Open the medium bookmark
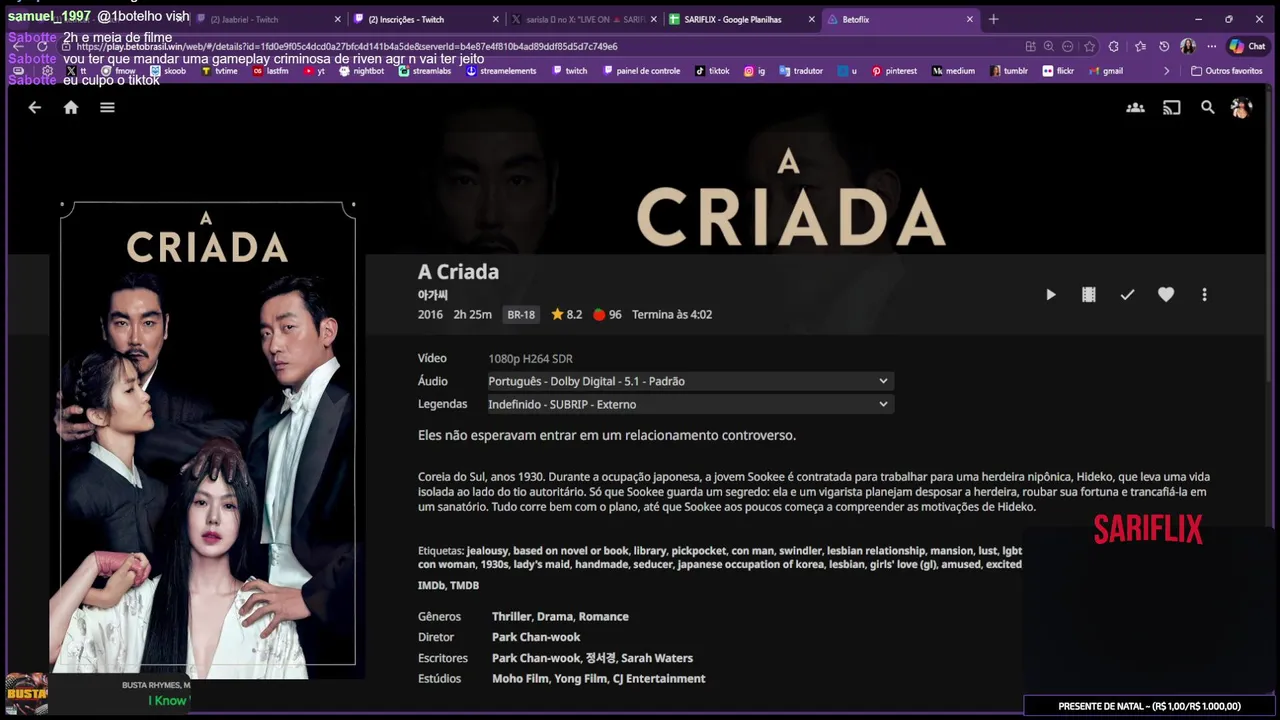Screen dimensions: 1280x720 953,71
